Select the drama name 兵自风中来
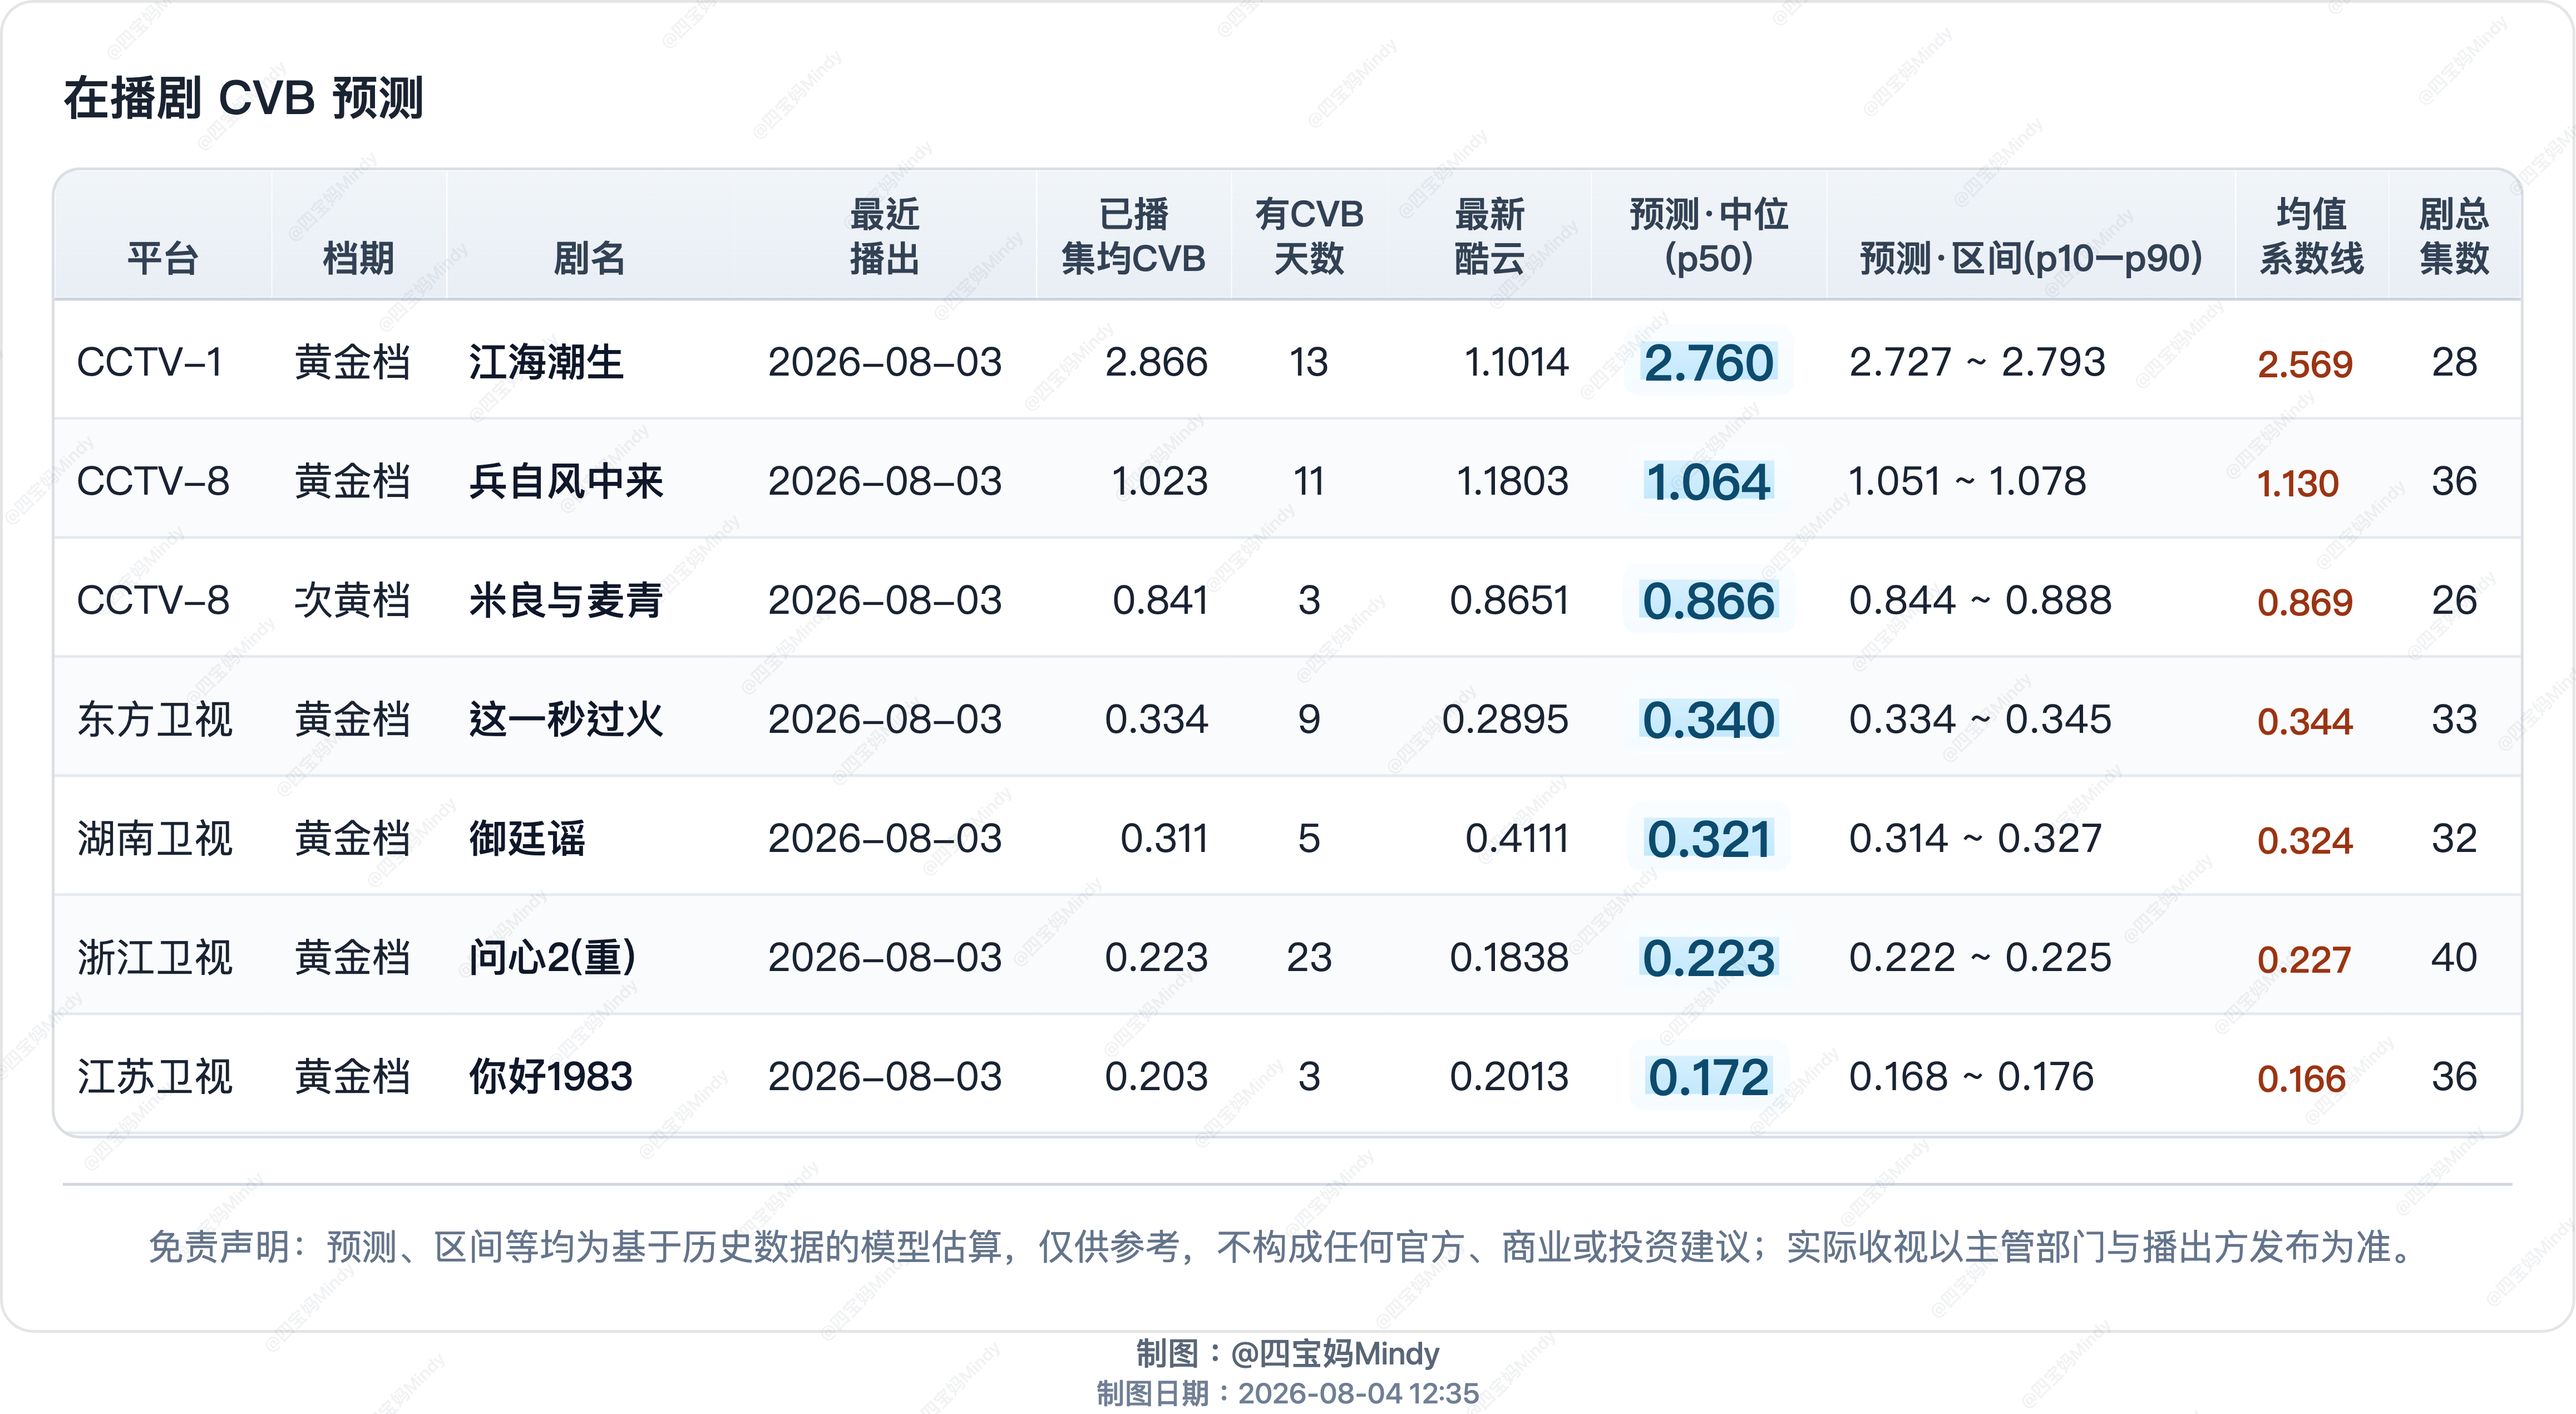This screenshot has width=2576, height=1414. [566, 481]
